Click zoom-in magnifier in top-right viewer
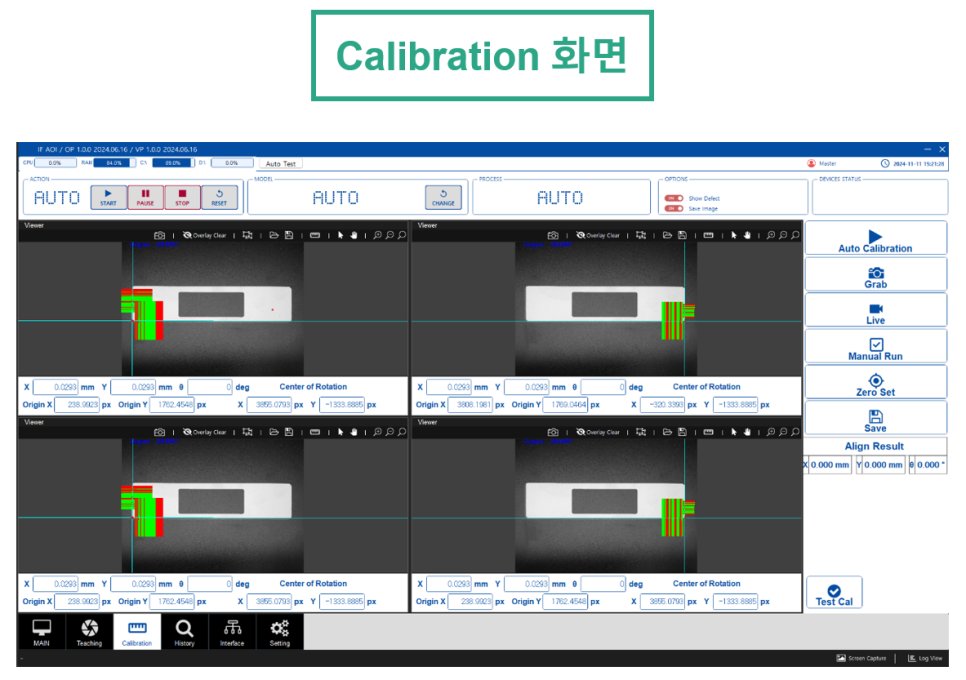The height and width of the screenshot is (680, 966). coord(771,235)
